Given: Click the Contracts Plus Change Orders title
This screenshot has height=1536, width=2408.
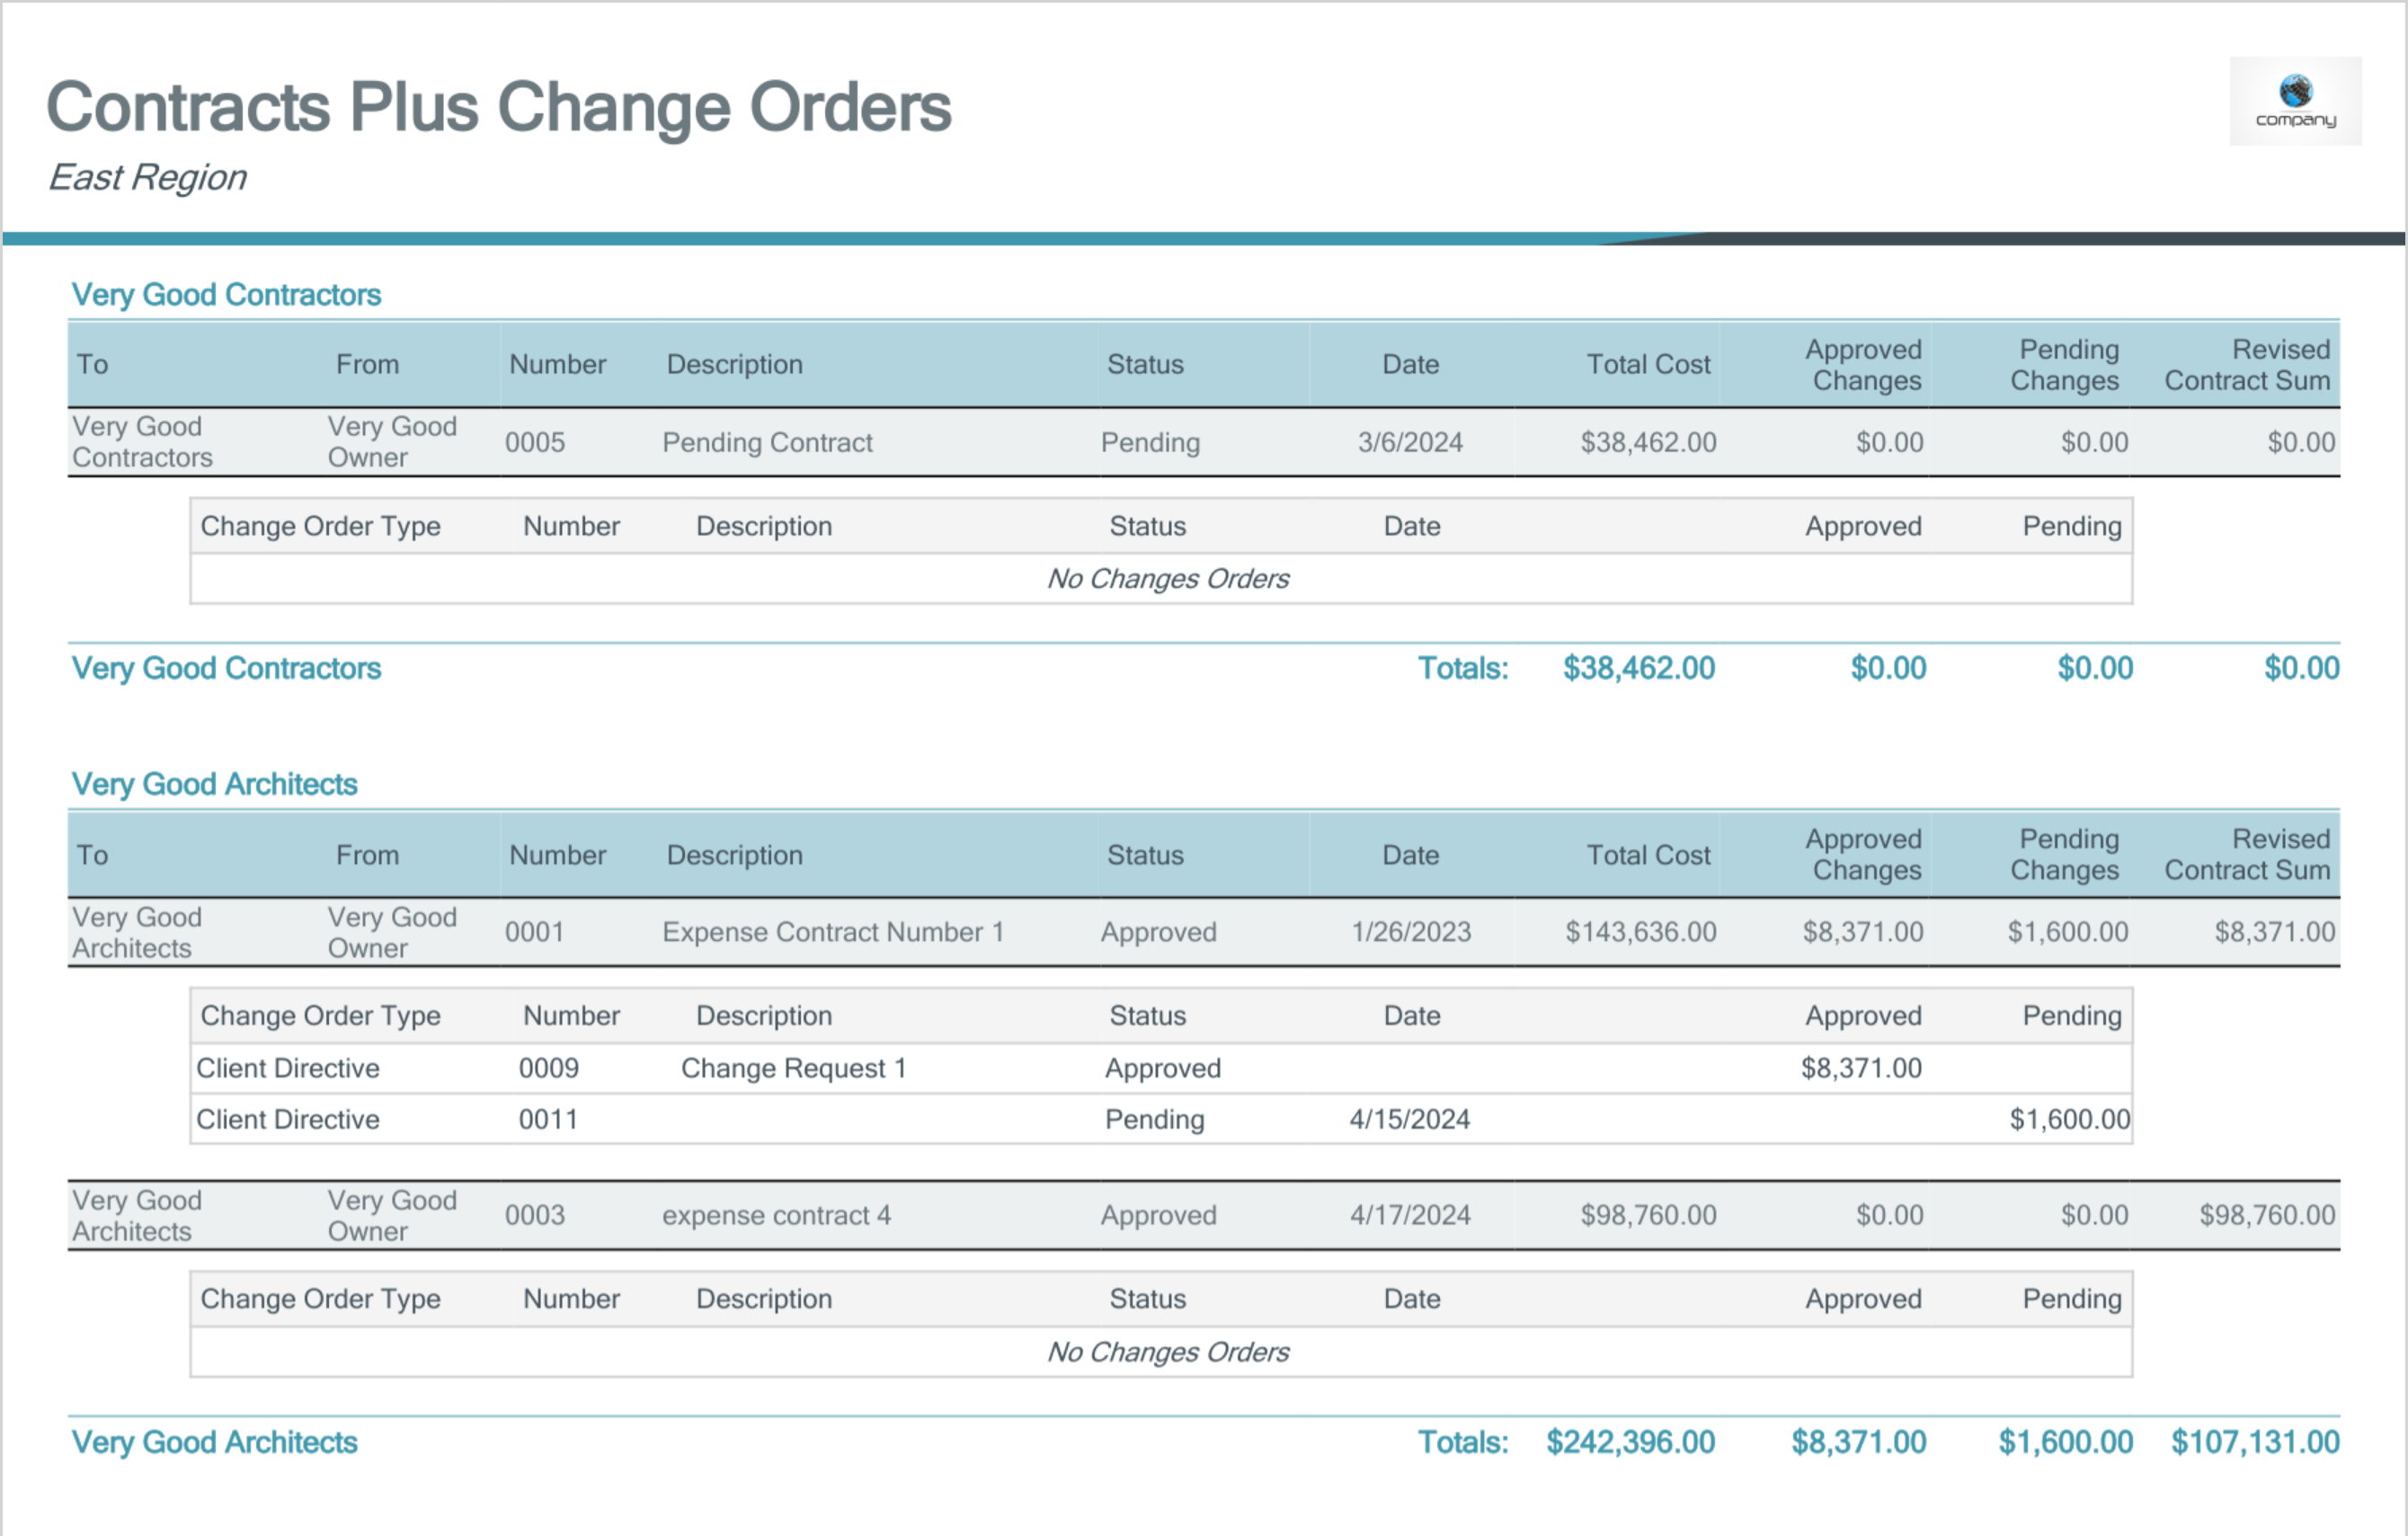Looking at the screenshot, I should pyautogui.click(x=498, y=108).
